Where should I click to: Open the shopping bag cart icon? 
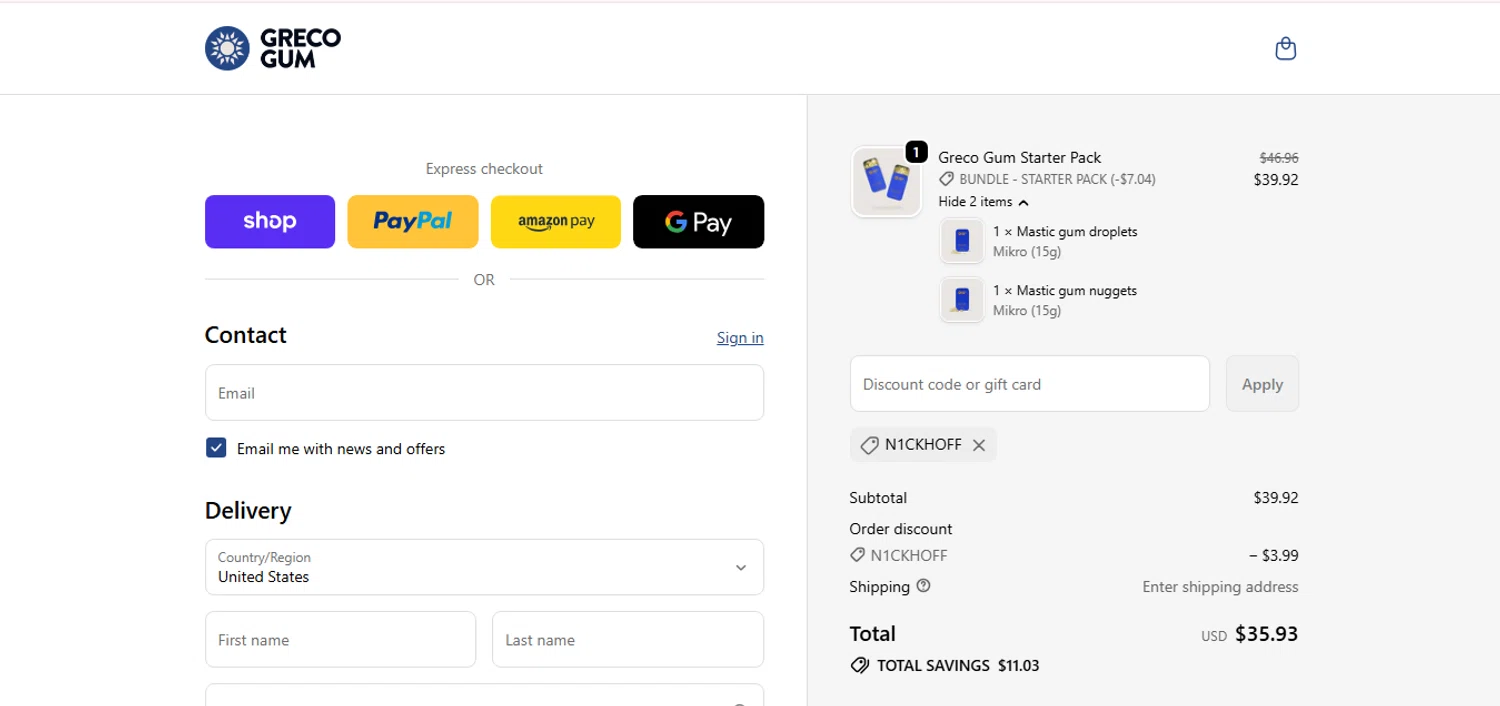point(1286,48)
